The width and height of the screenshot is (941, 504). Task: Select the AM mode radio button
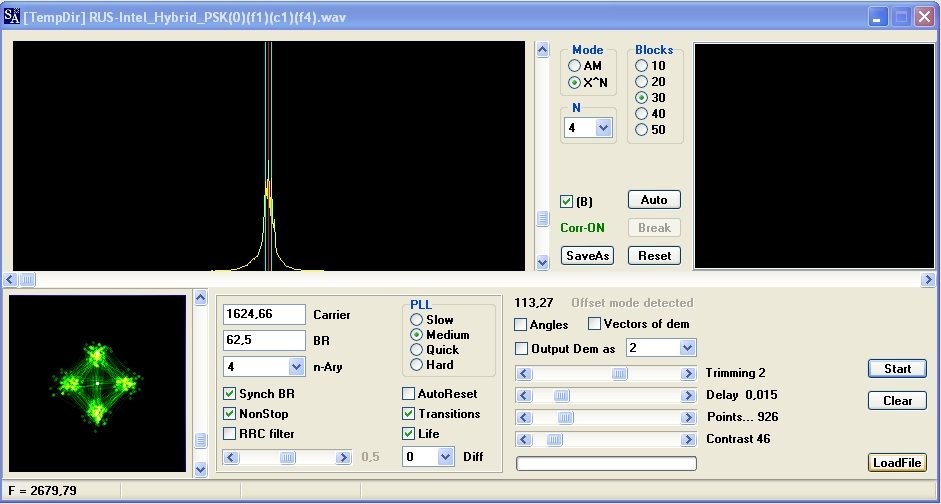pyautogui.click(x=575, y=66)
